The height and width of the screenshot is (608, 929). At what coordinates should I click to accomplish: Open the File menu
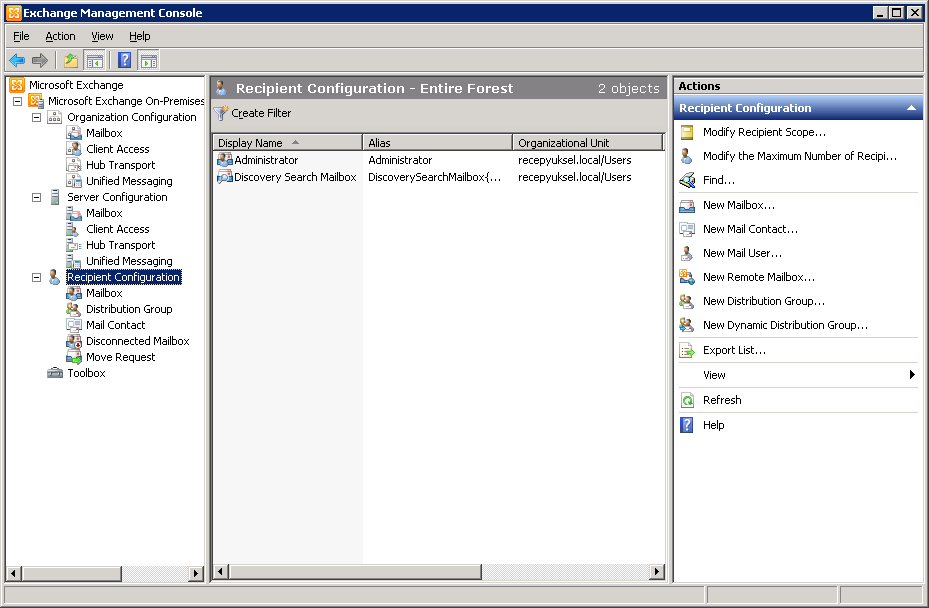pos(21,36)
